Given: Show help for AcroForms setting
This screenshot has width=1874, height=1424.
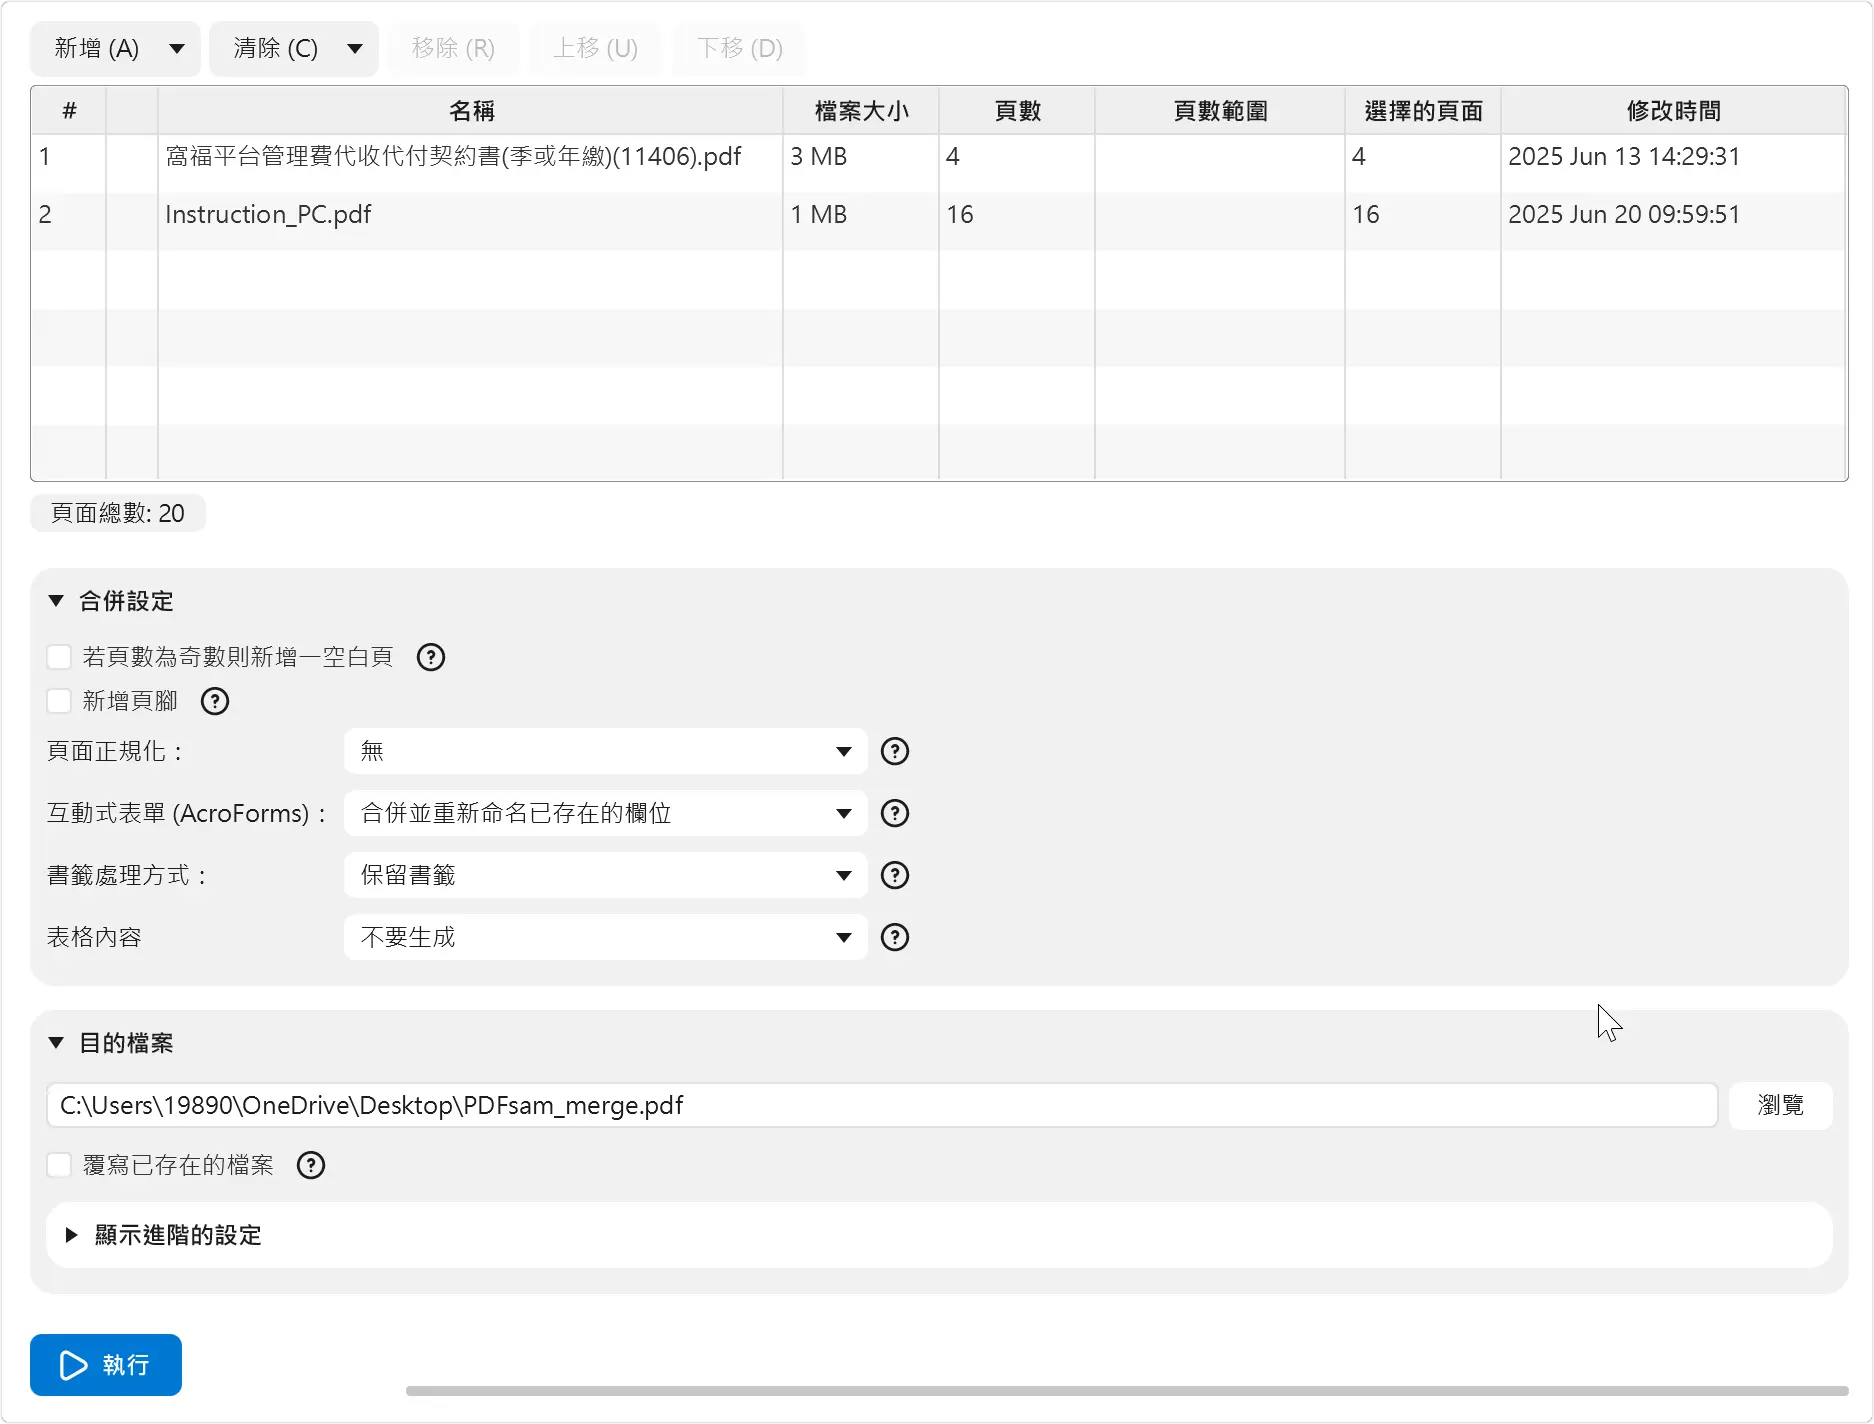Looking at the screenshot, I should click(x=895, y=813).
